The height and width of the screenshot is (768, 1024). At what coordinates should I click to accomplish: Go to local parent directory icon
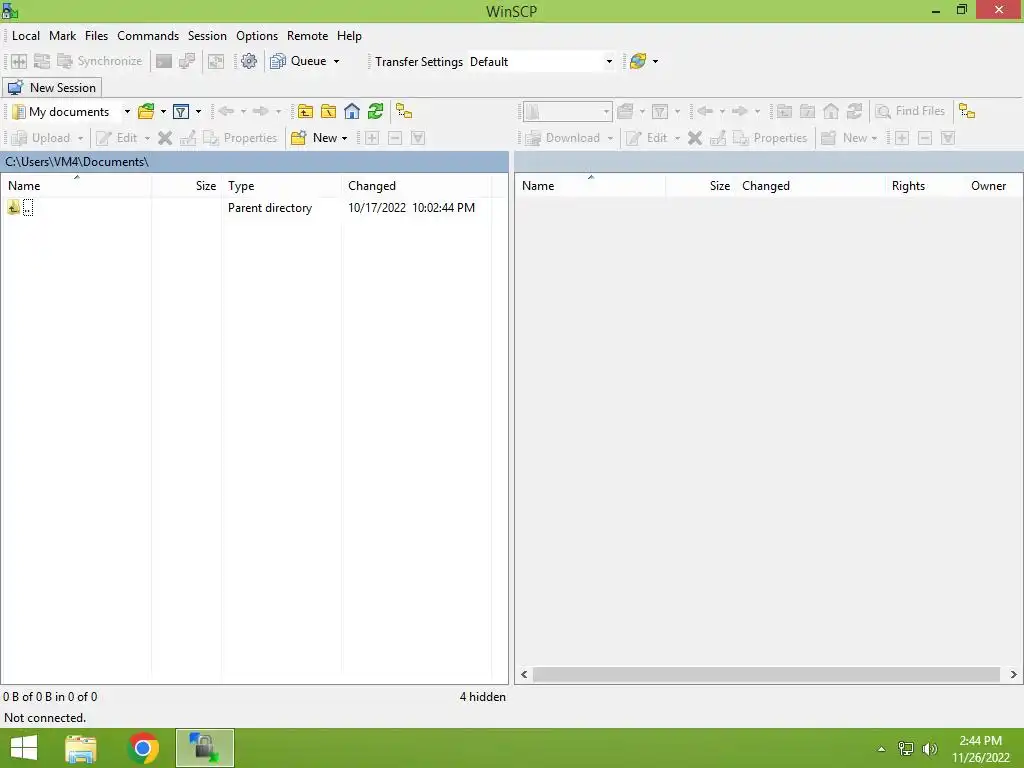tap(305, 112)
